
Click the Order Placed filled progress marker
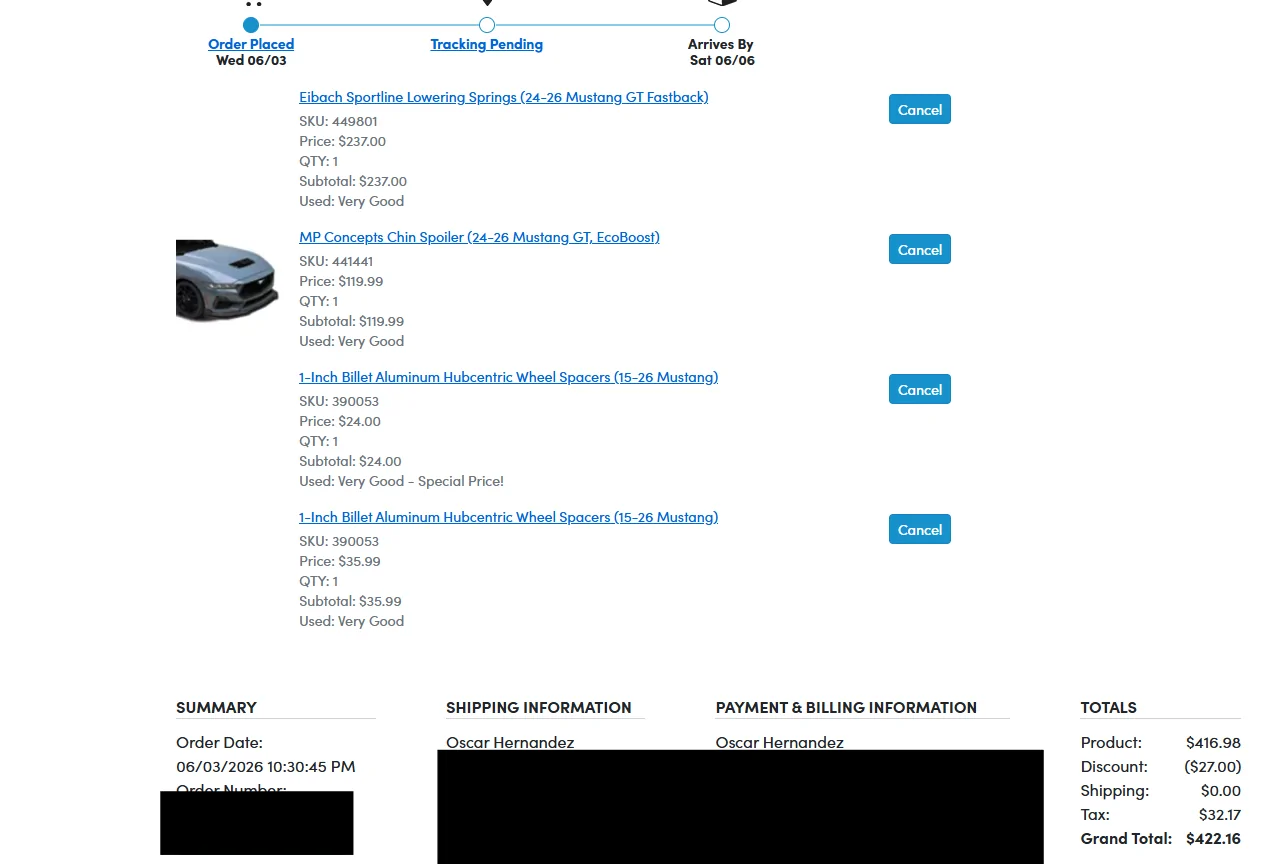pos(251,25)
